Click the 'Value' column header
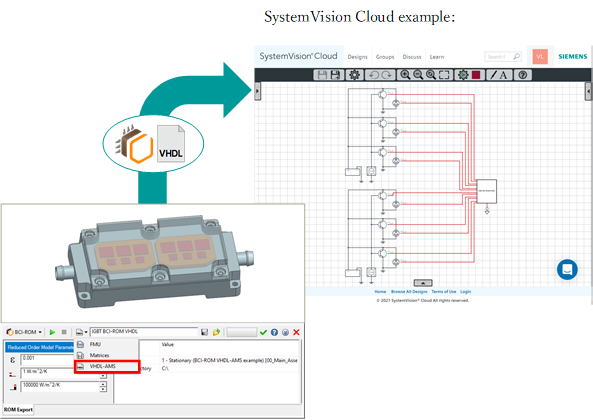Image resolution: width=593 pixels, height=420 pixels. 168,344
